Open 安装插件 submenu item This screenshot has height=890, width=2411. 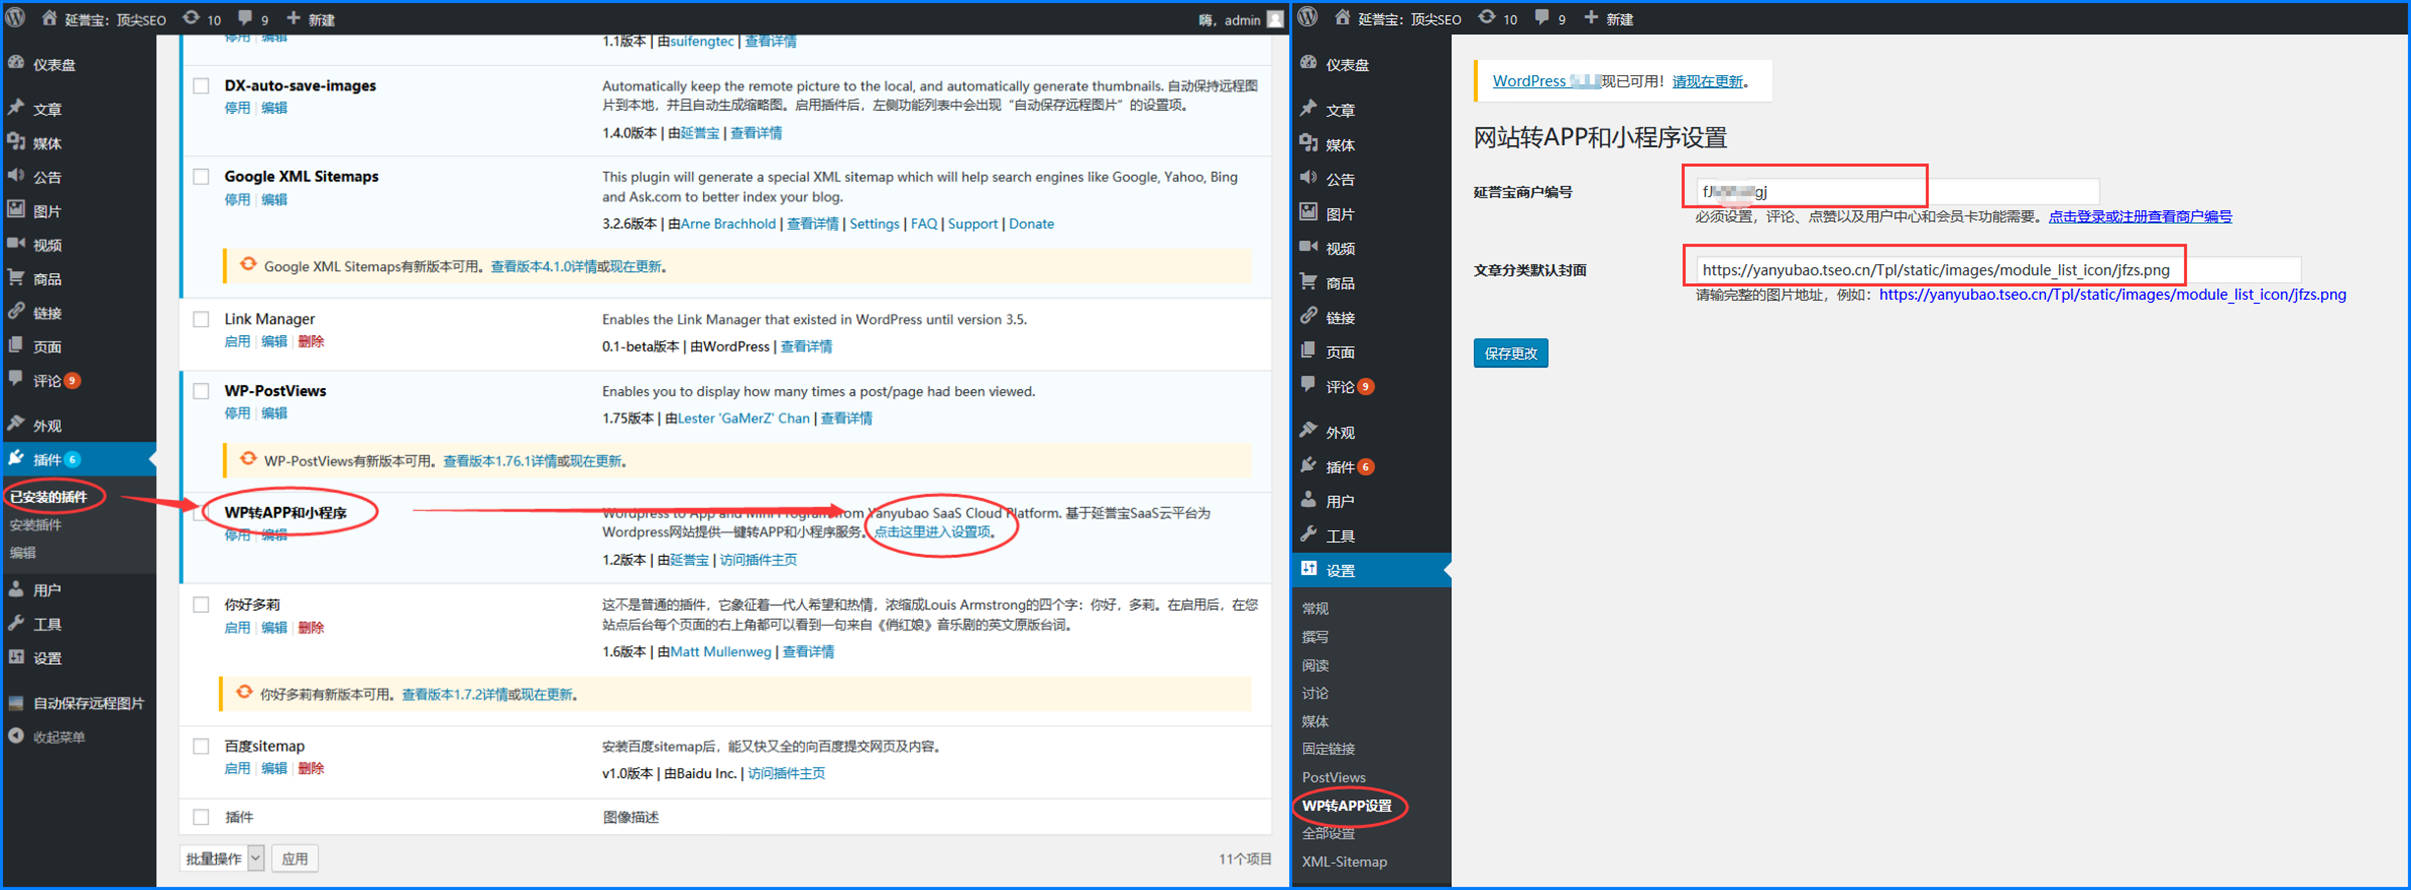(x=35, y=525)
